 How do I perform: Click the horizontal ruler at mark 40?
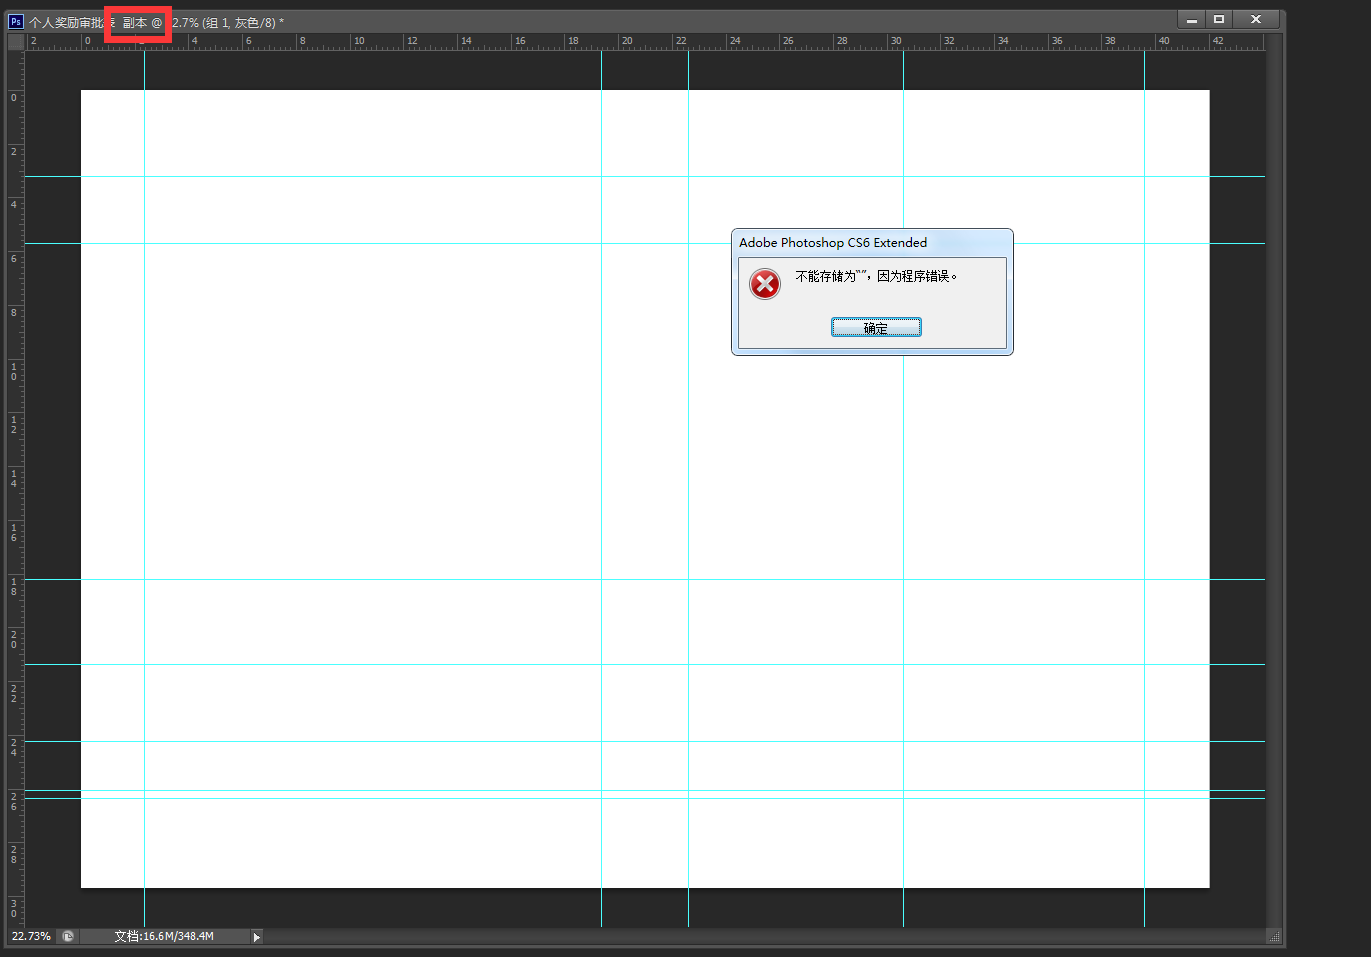pyautogui.click(x=1162, y=42)
